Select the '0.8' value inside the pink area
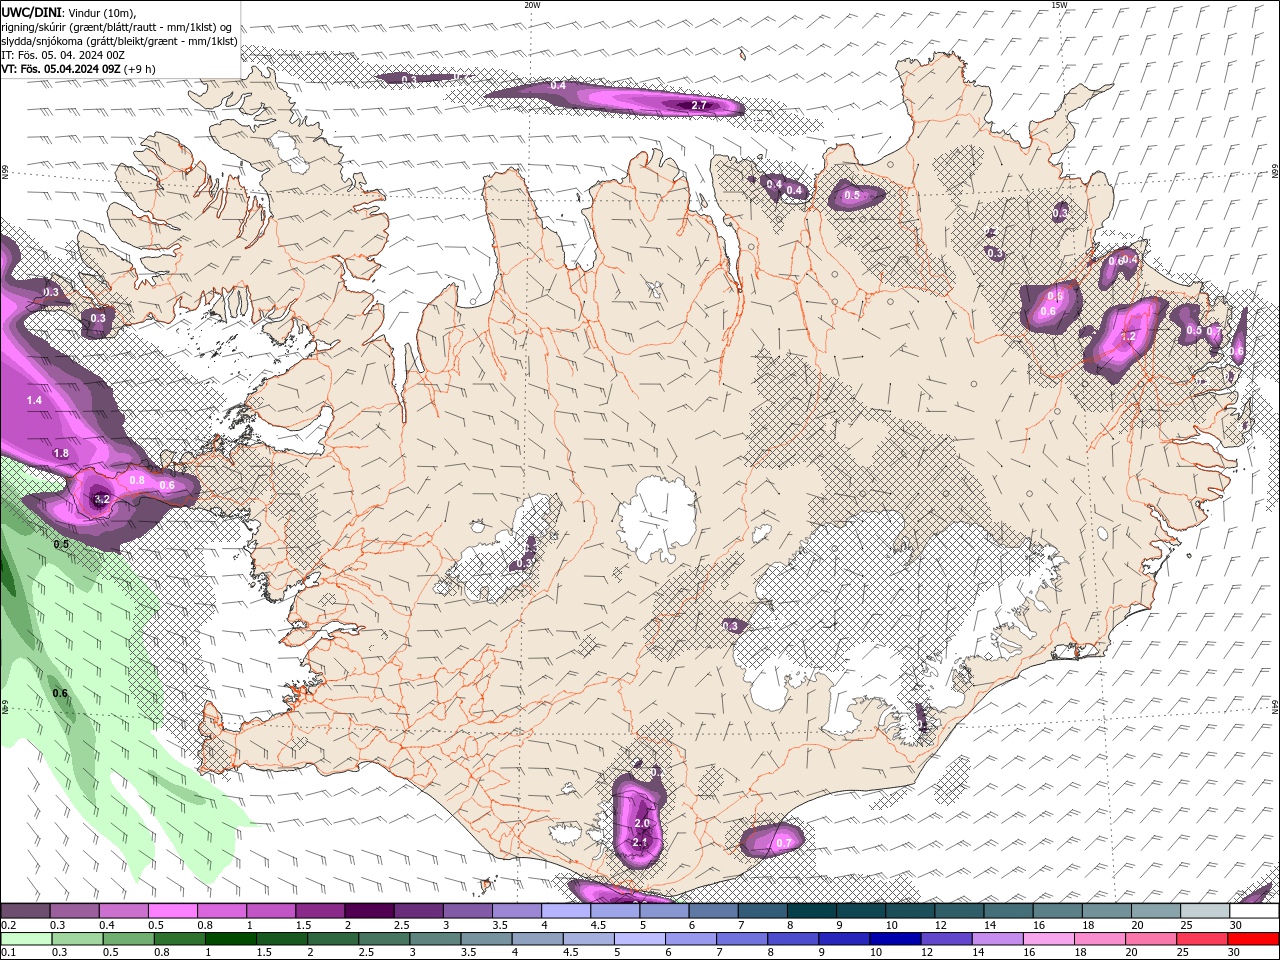 (137, 481)
